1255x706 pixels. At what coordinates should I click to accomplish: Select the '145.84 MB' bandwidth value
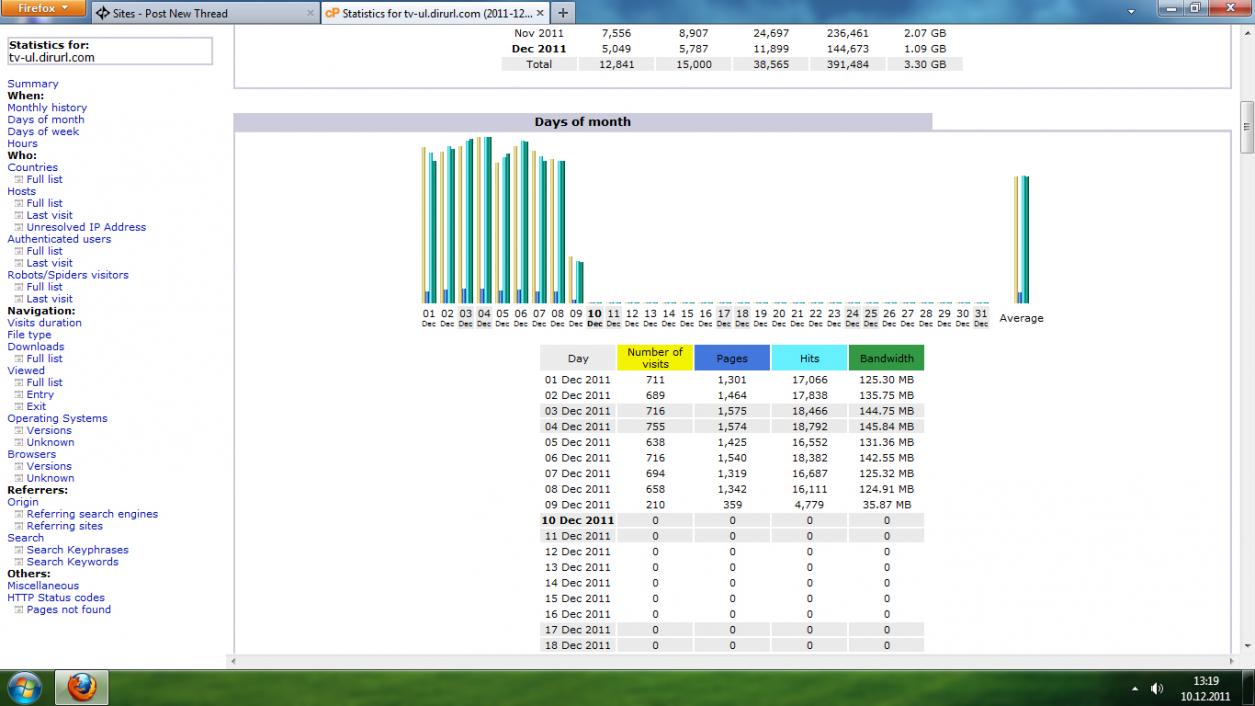pyautogui.click(x=887, y=427)
